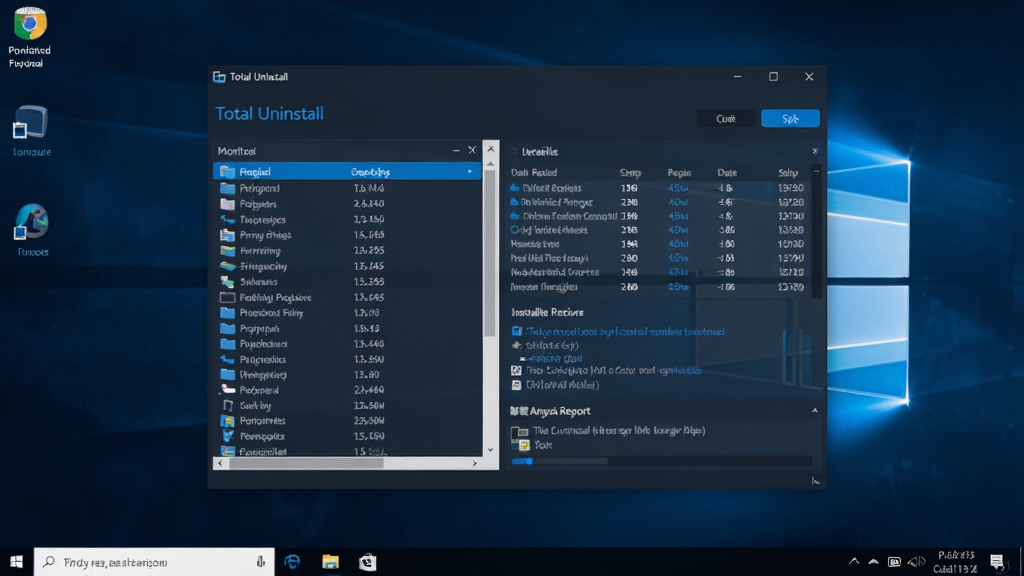Toggle the last checkbox in the install section
The height and width of the screenshot is (576, 1024).
[x=517, y=385]
